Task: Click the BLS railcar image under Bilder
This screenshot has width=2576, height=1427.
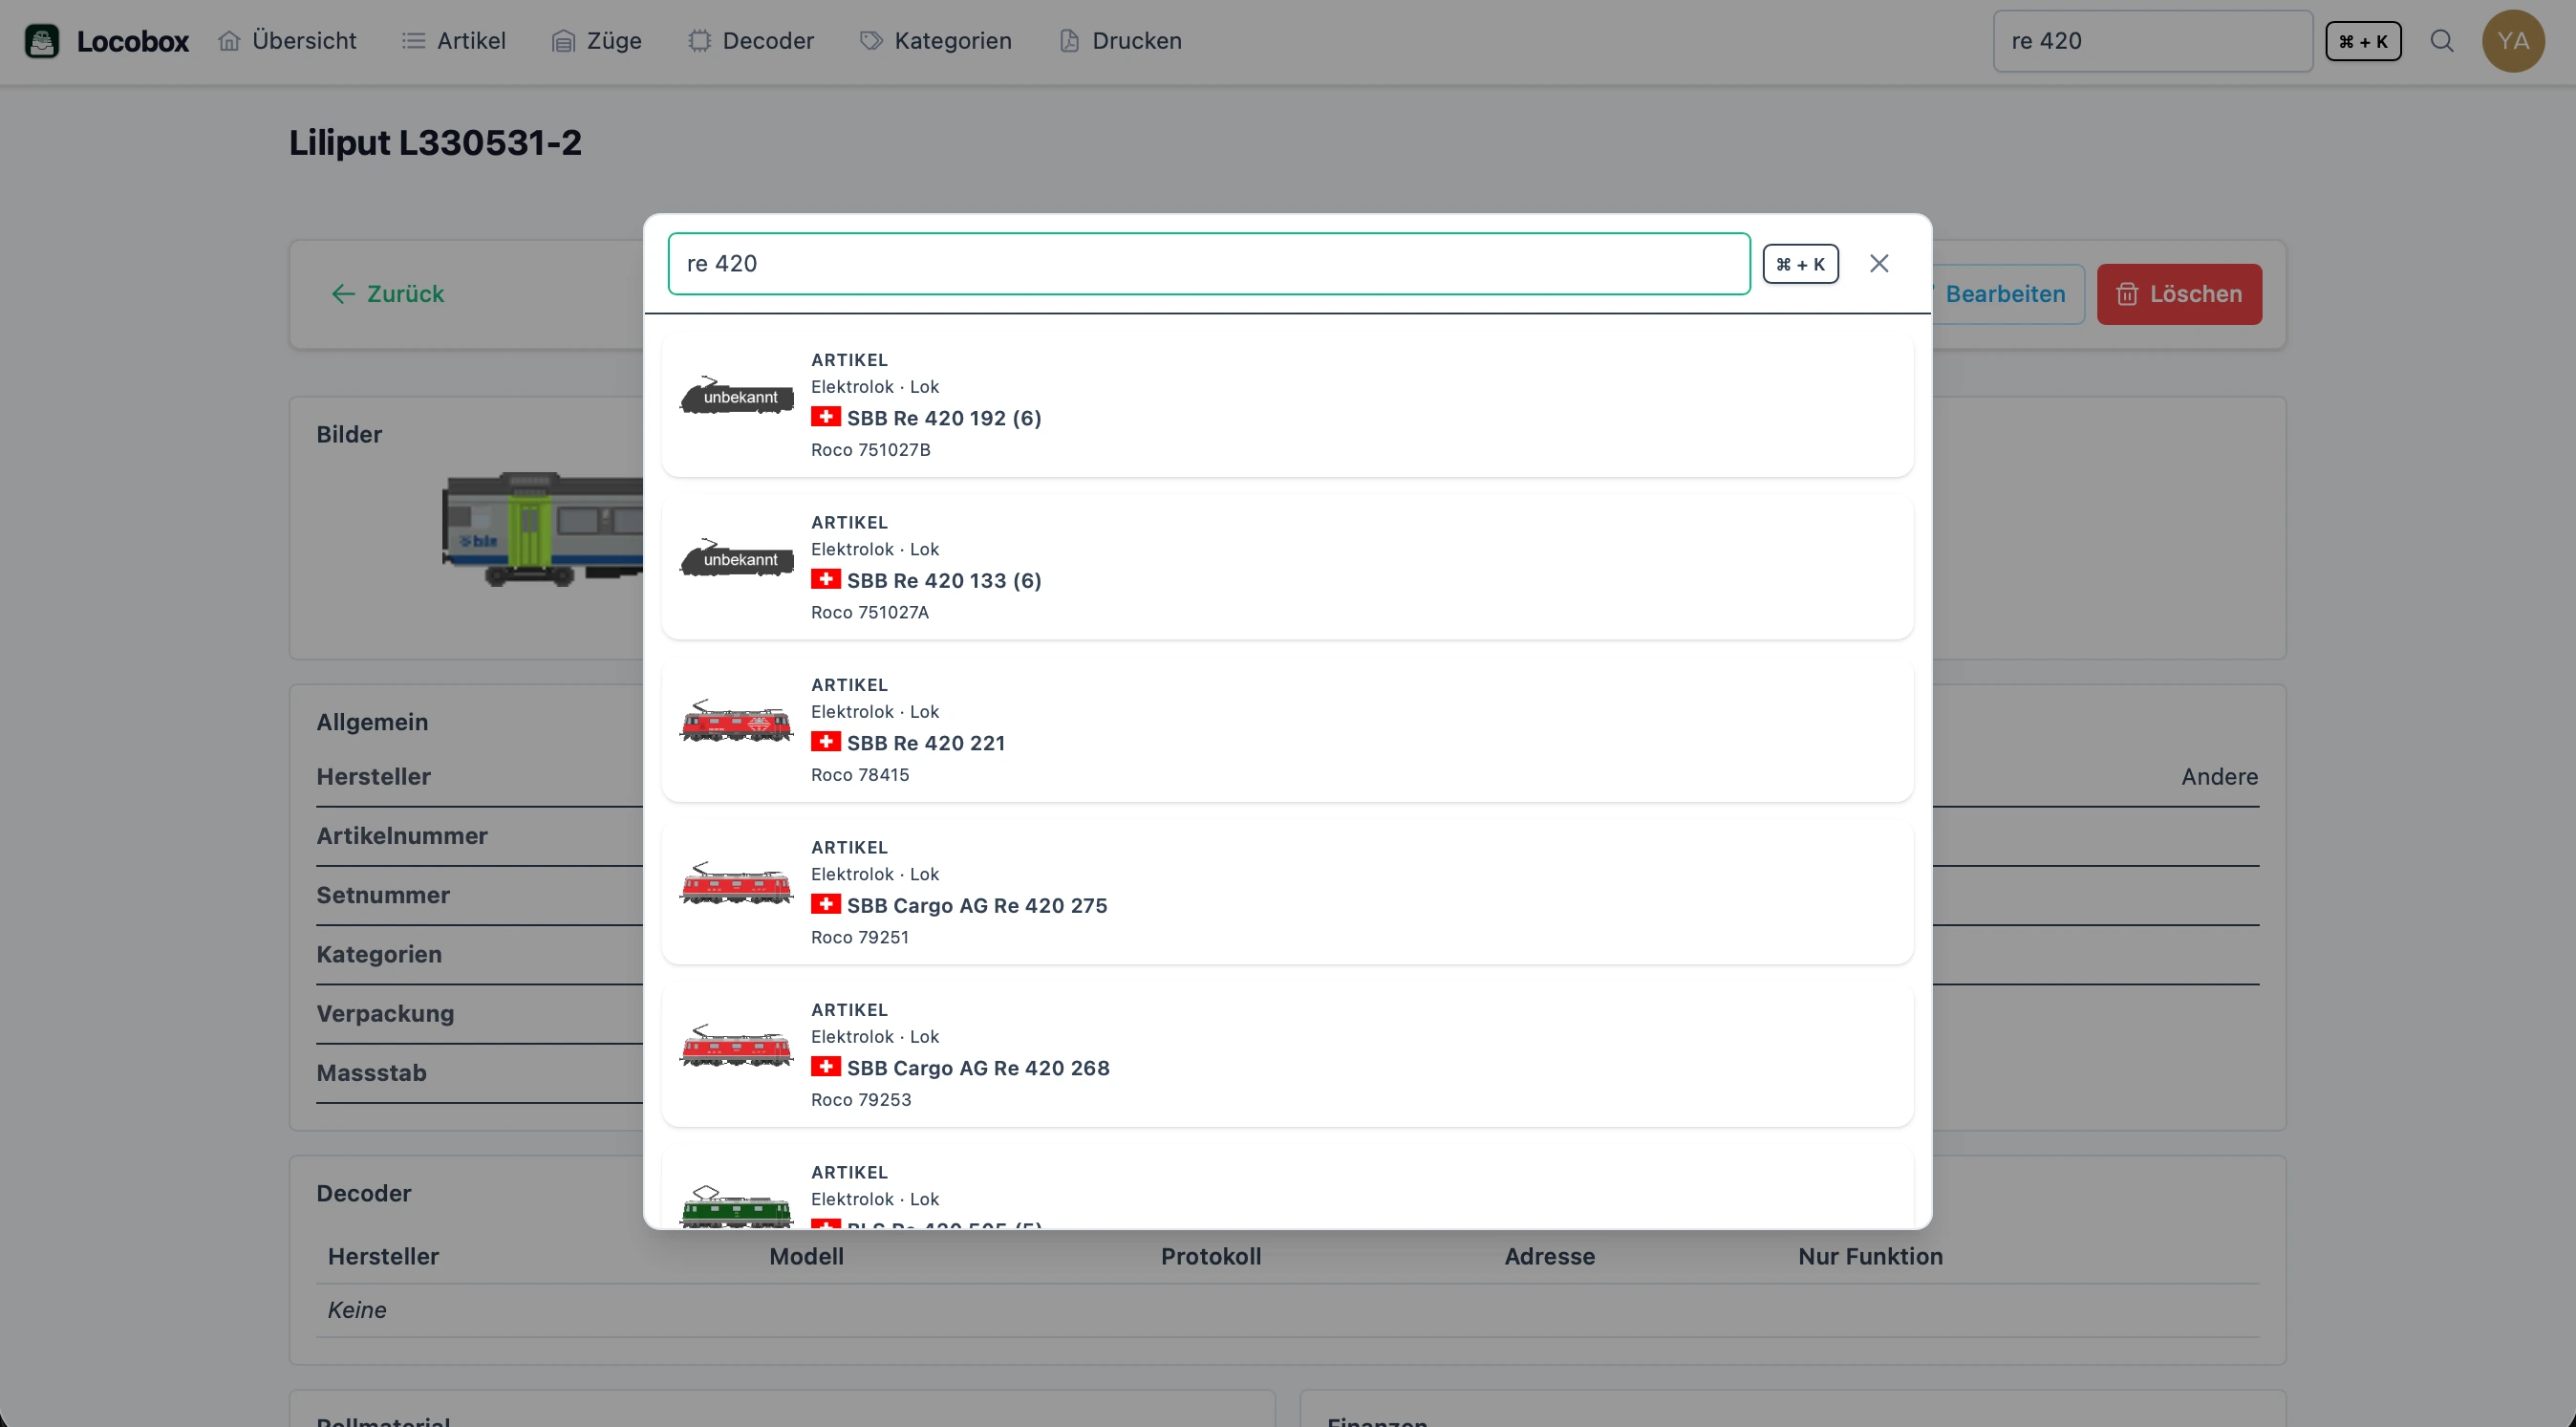Action: click(x=543, y=529)
